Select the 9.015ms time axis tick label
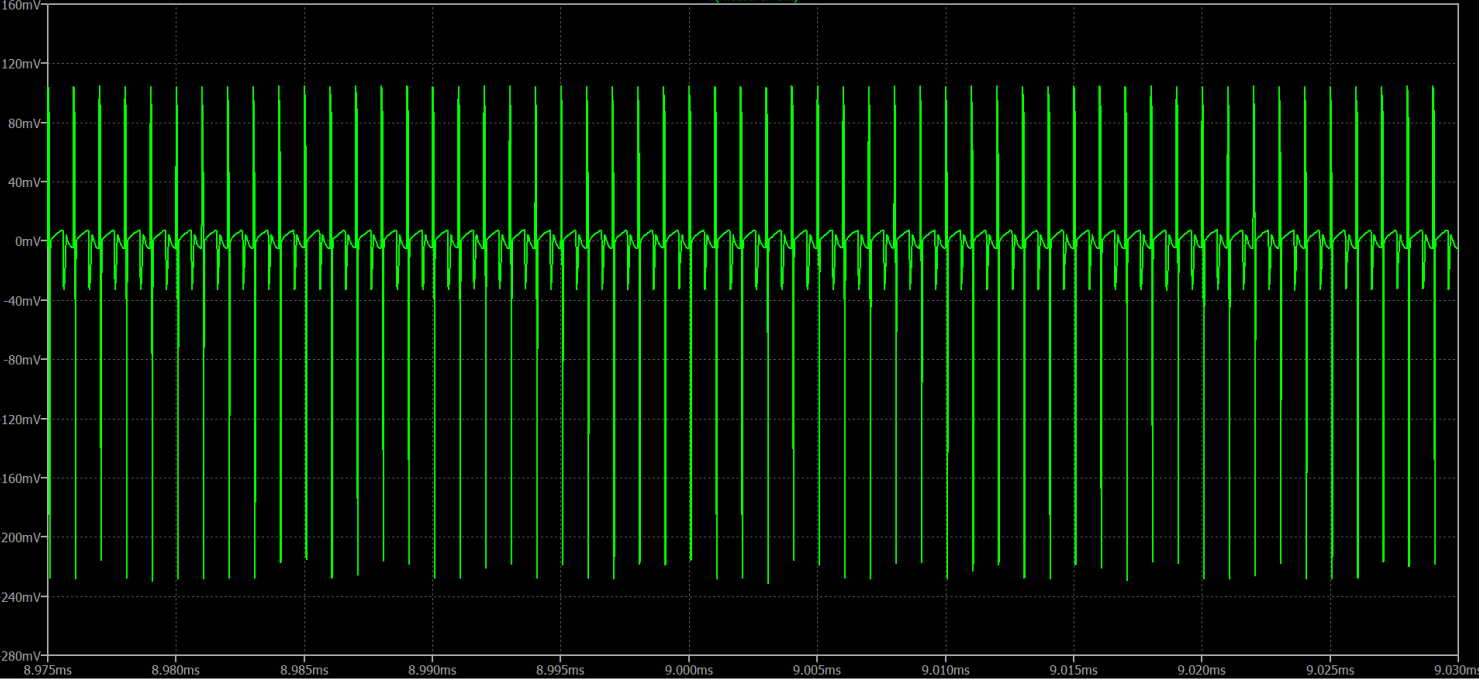Image resolution: width=1479 pixels, height=679 pixels. [1073, 669]
